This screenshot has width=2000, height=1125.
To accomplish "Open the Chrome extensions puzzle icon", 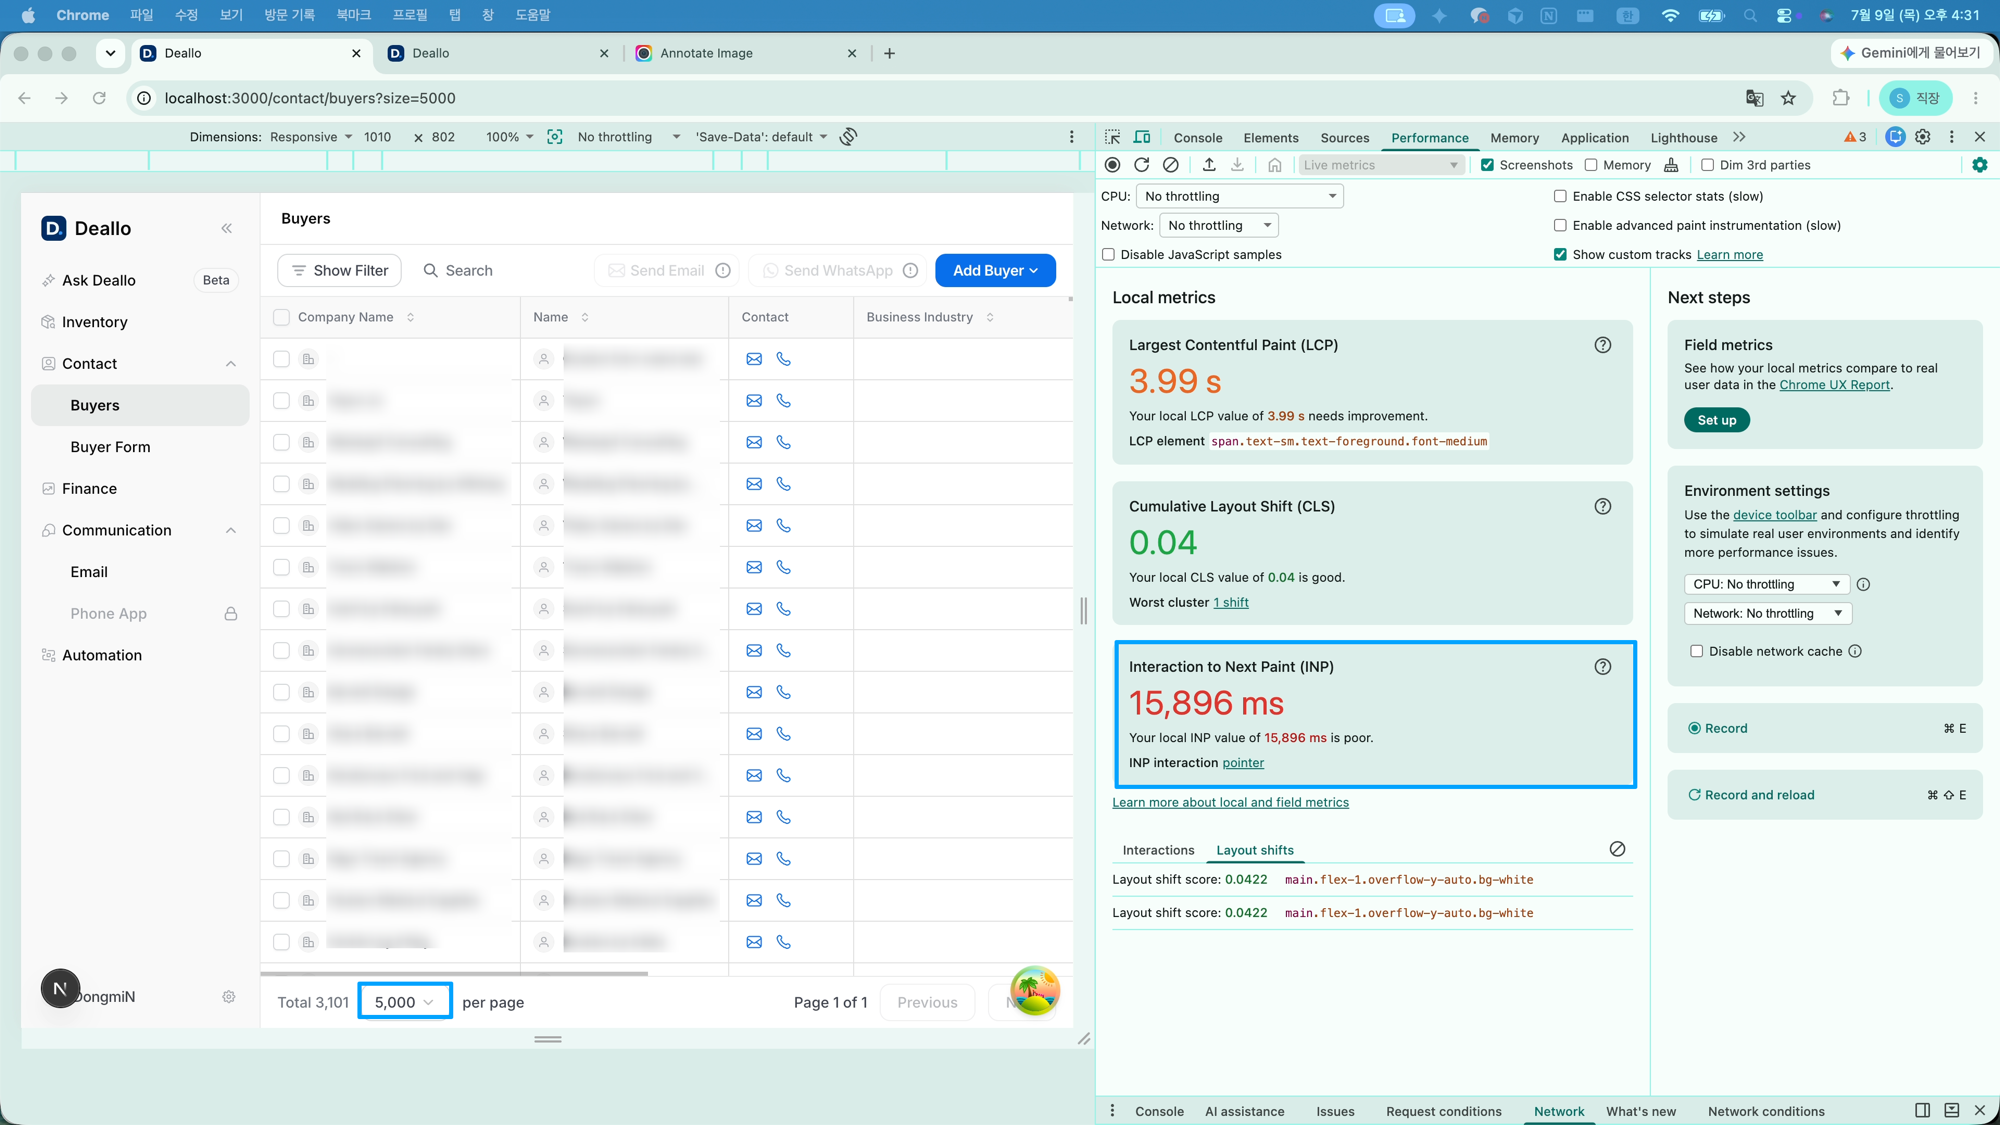I will coord(1841,98).
